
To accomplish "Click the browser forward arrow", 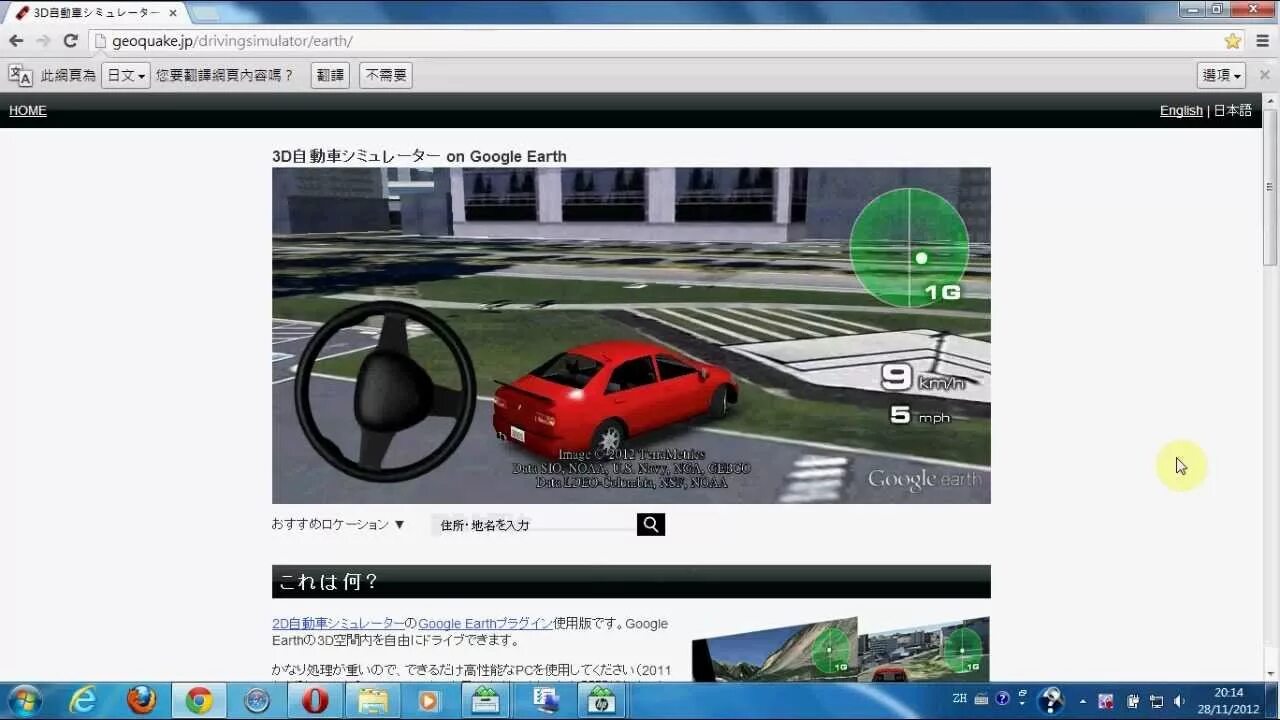I will [43, 41].
